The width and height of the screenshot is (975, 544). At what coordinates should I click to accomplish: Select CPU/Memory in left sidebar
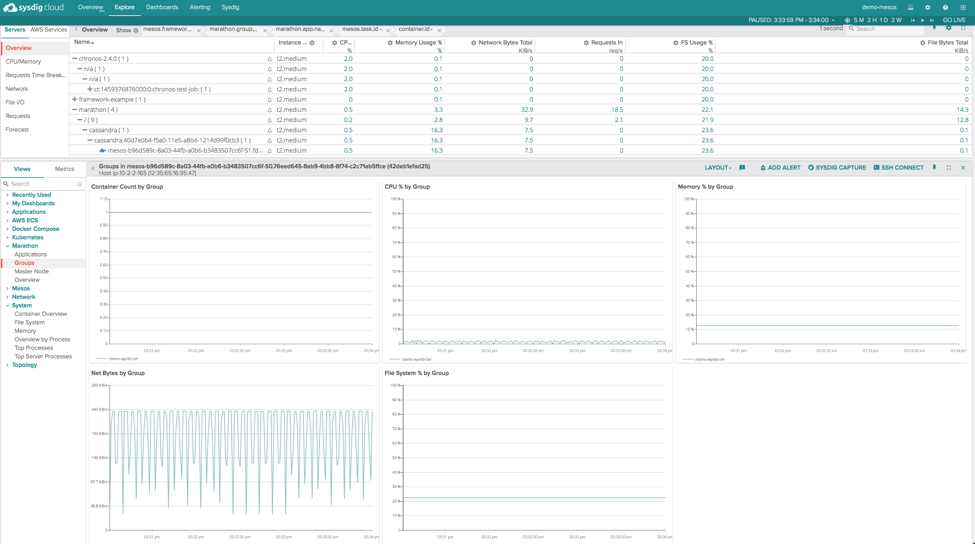pyautogui.click(x=23, y=62)
